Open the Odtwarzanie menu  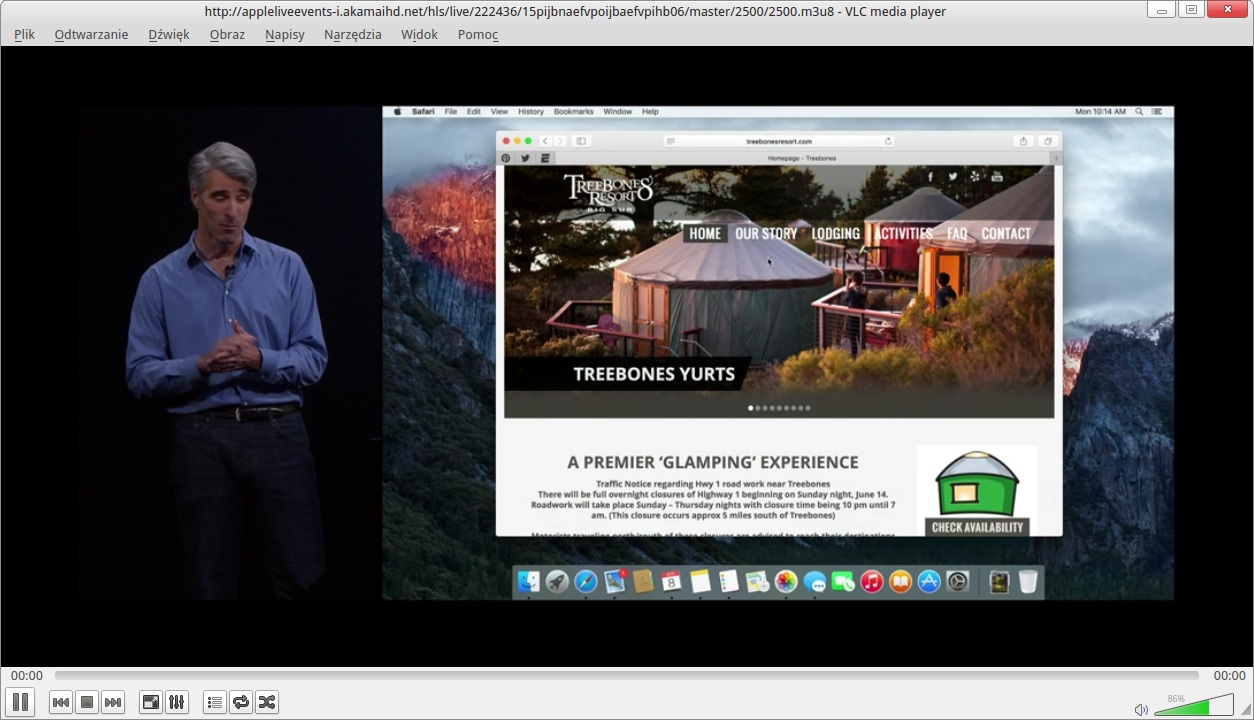coord(91,34)
